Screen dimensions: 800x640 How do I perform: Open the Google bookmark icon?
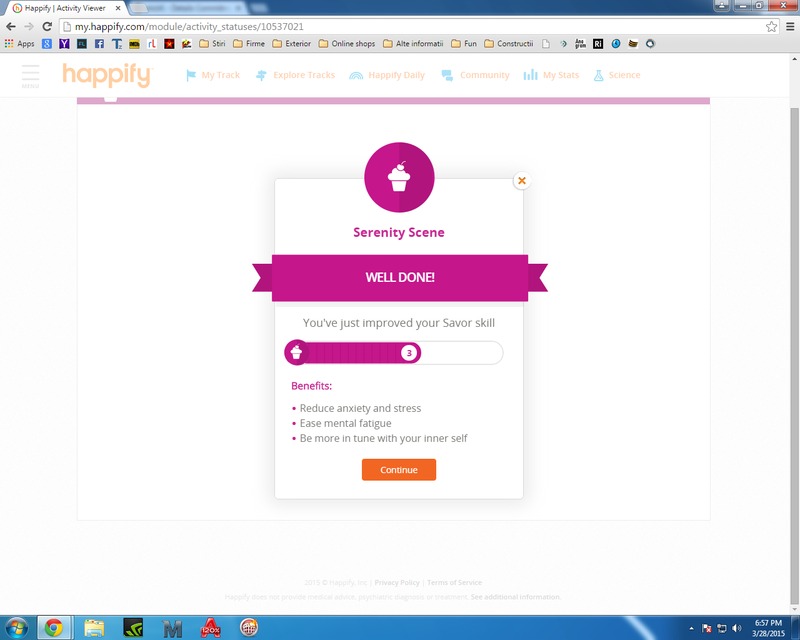[x=47, y=44]
